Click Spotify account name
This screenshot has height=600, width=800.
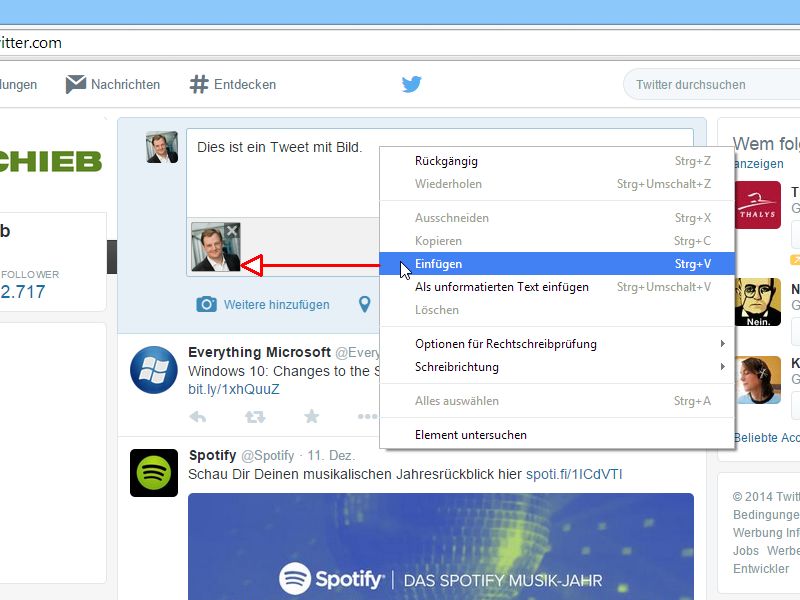[x=212, y=455]
